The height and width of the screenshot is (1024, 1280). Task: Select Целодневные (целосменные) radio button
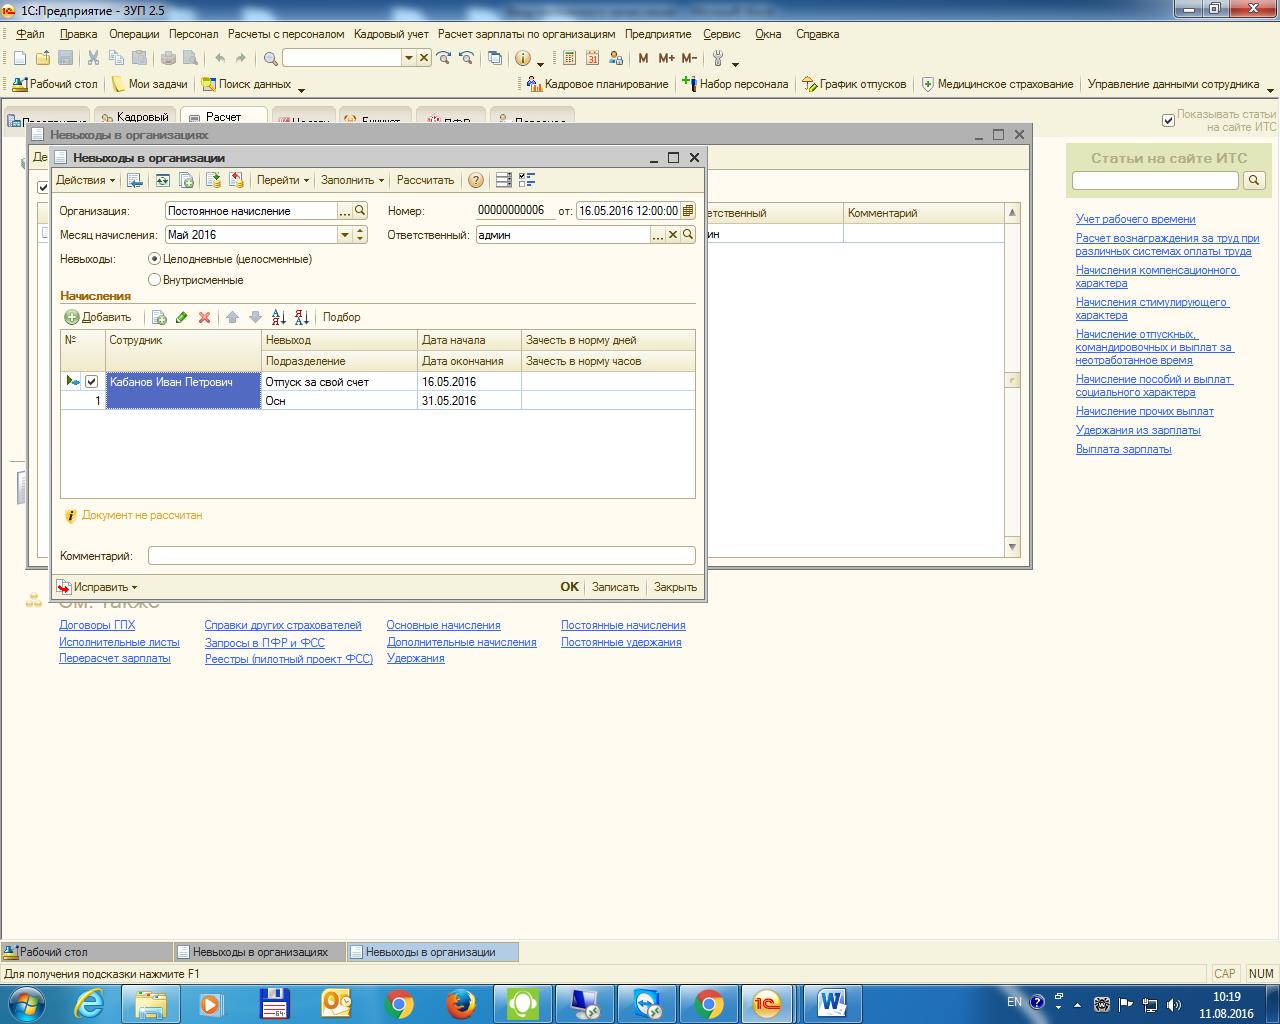(154, 259)
